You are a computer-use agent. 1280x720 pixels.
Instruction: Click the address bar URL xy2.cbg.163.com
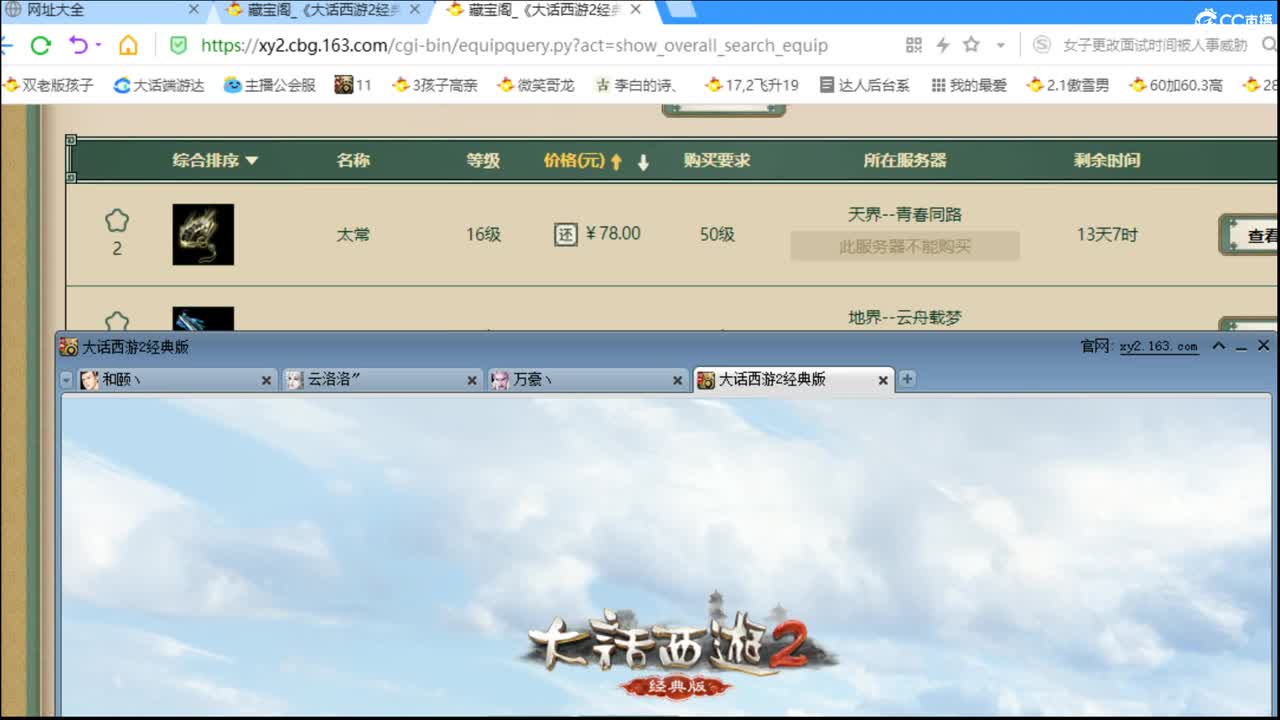pyautogui.click(x=514, y=45)
